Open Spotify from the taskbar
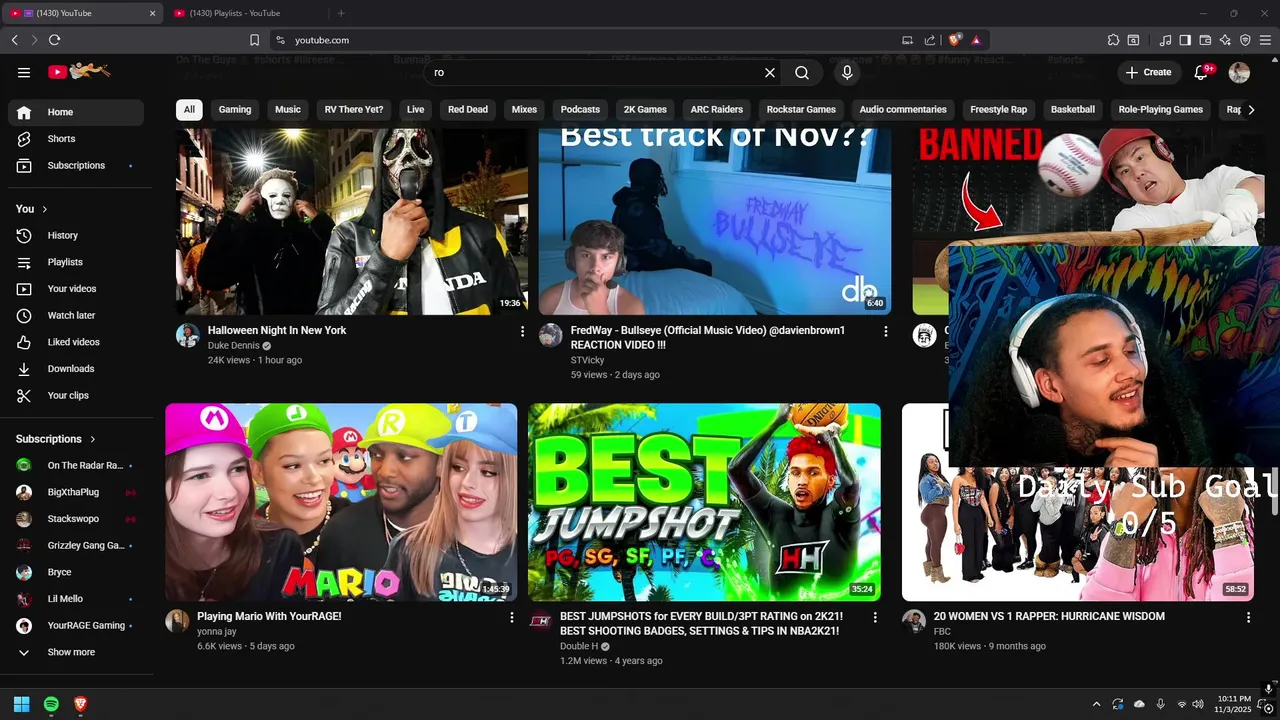Viewport: 1280px width, 720px height. (51, 704)
